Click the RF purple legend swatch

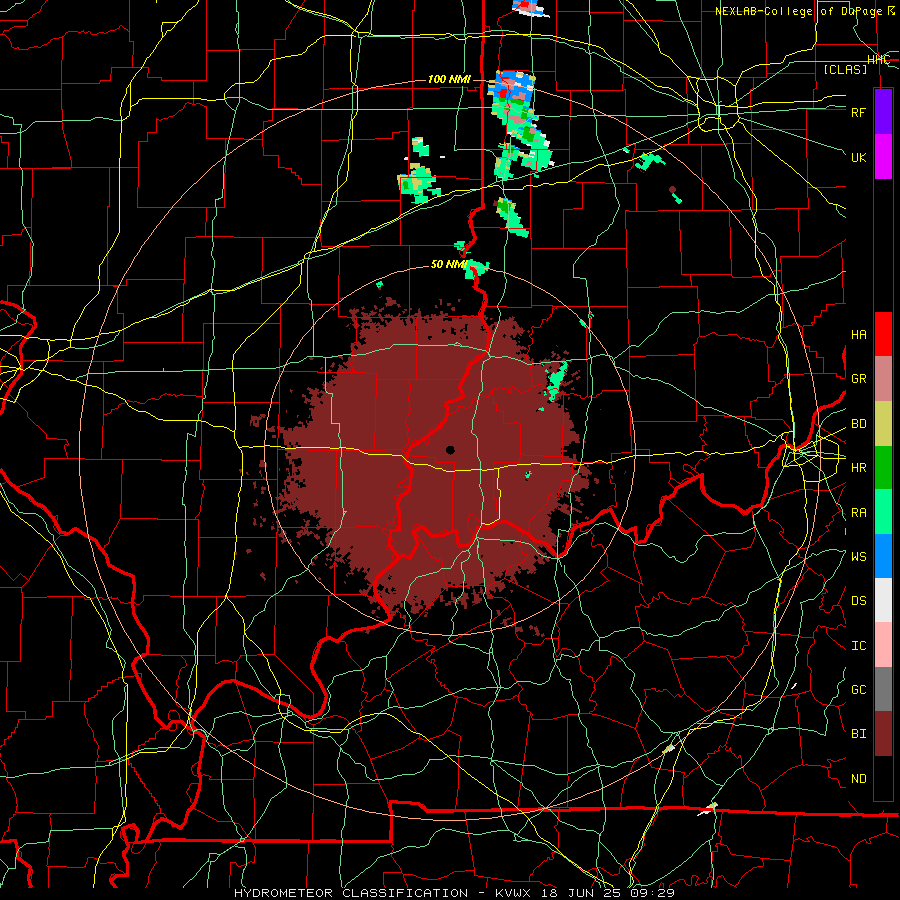click(883, 112)
